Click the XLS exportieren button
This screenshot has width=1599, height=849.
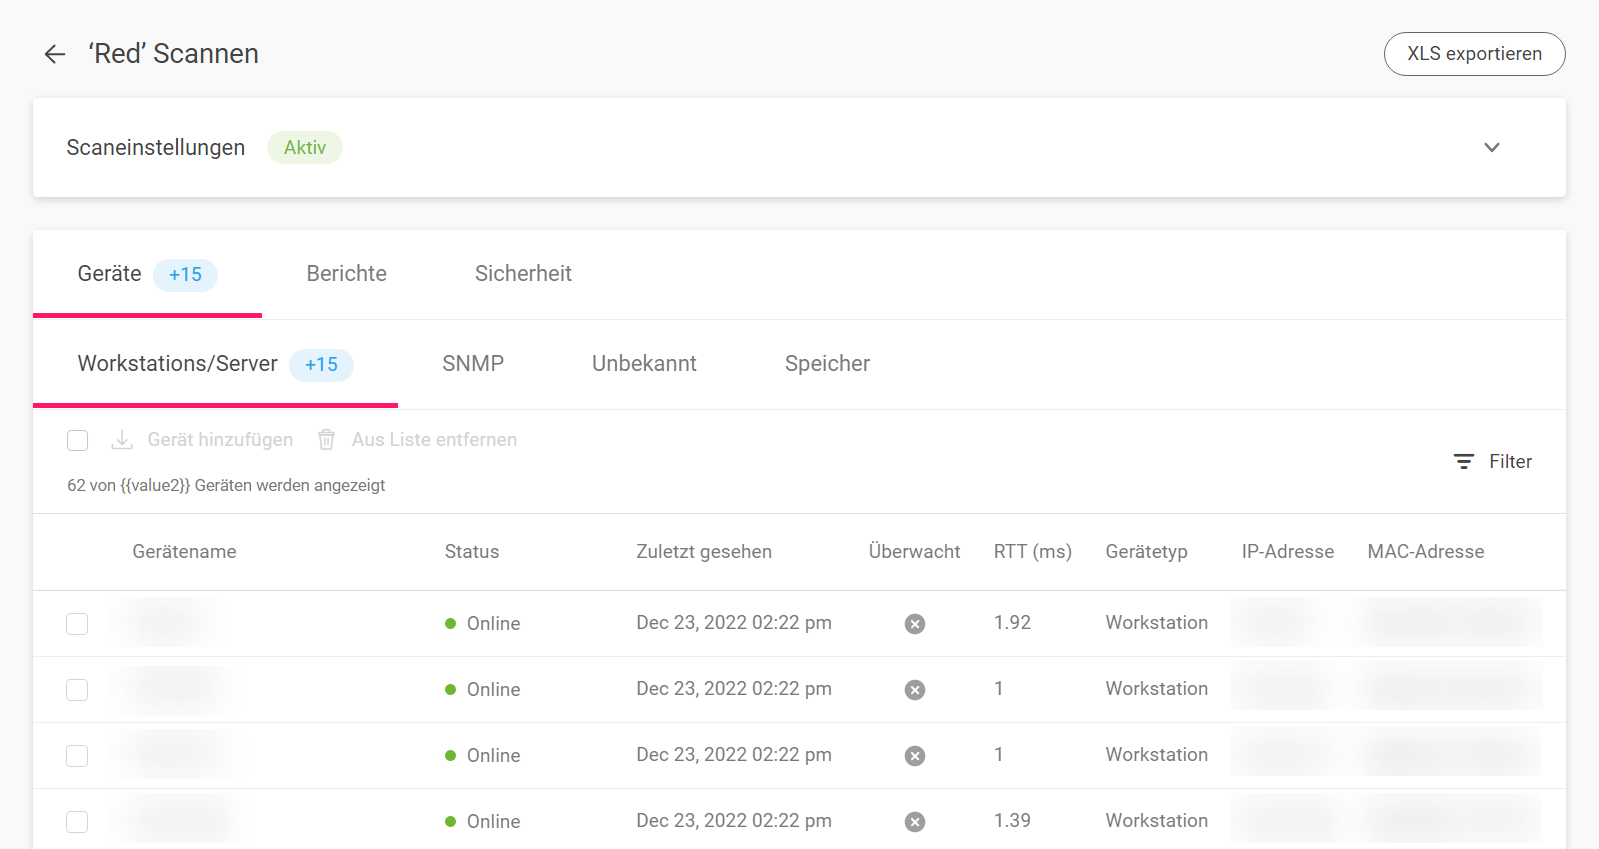coord(1474,54)
